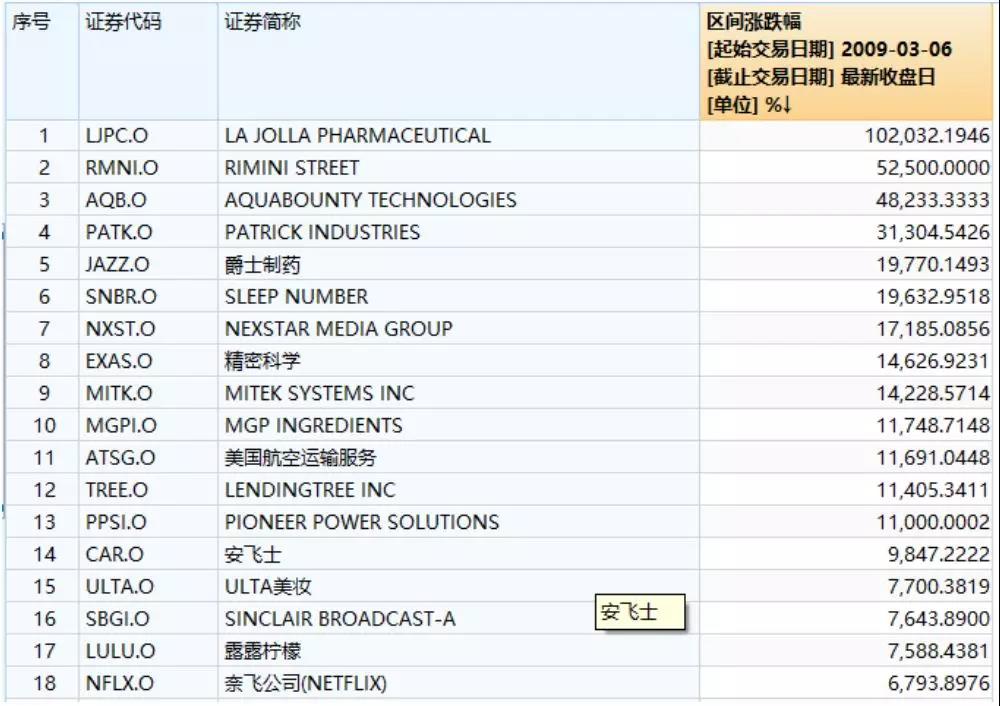
Task: Select ticker ATSG.O
Action: 121,458
